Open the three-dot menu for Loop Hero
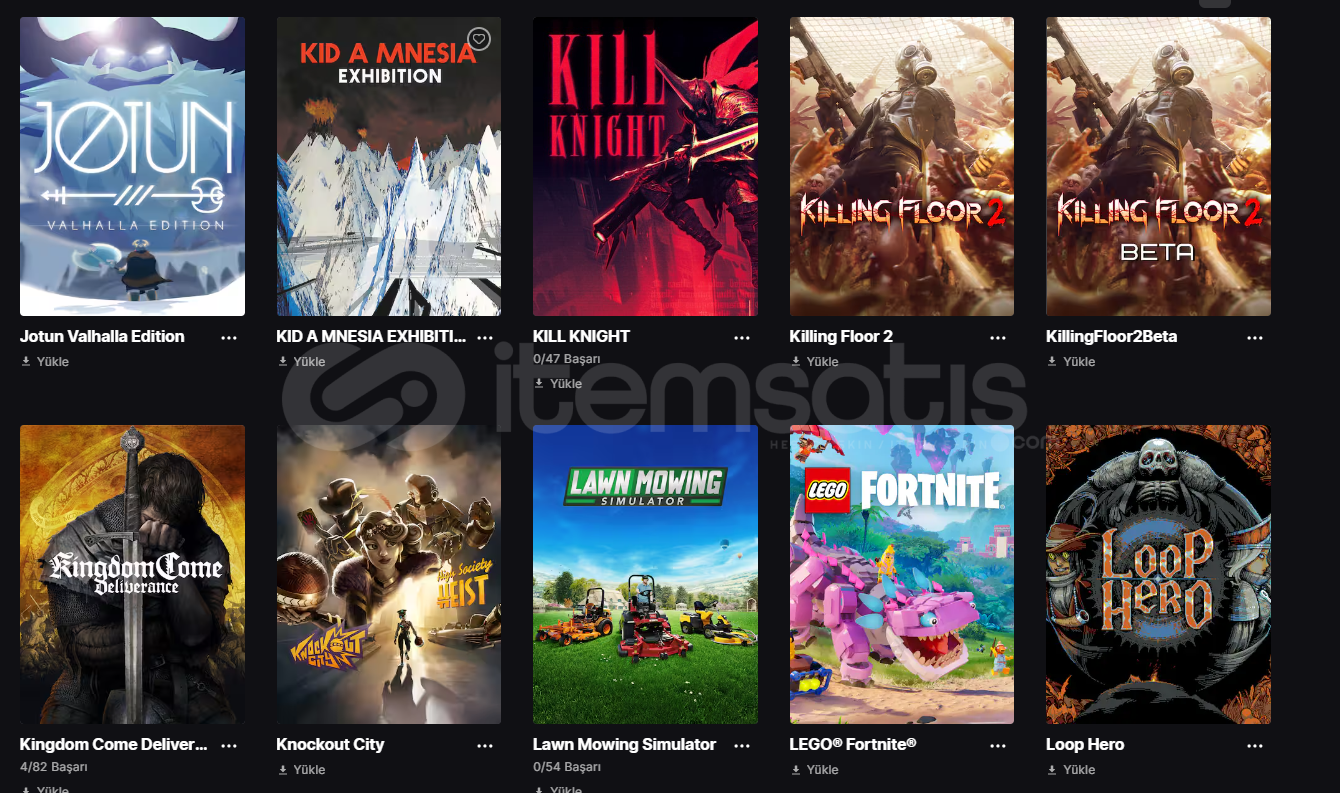The width and height of the screenshot is (1340, 793). pos(1255,746)
